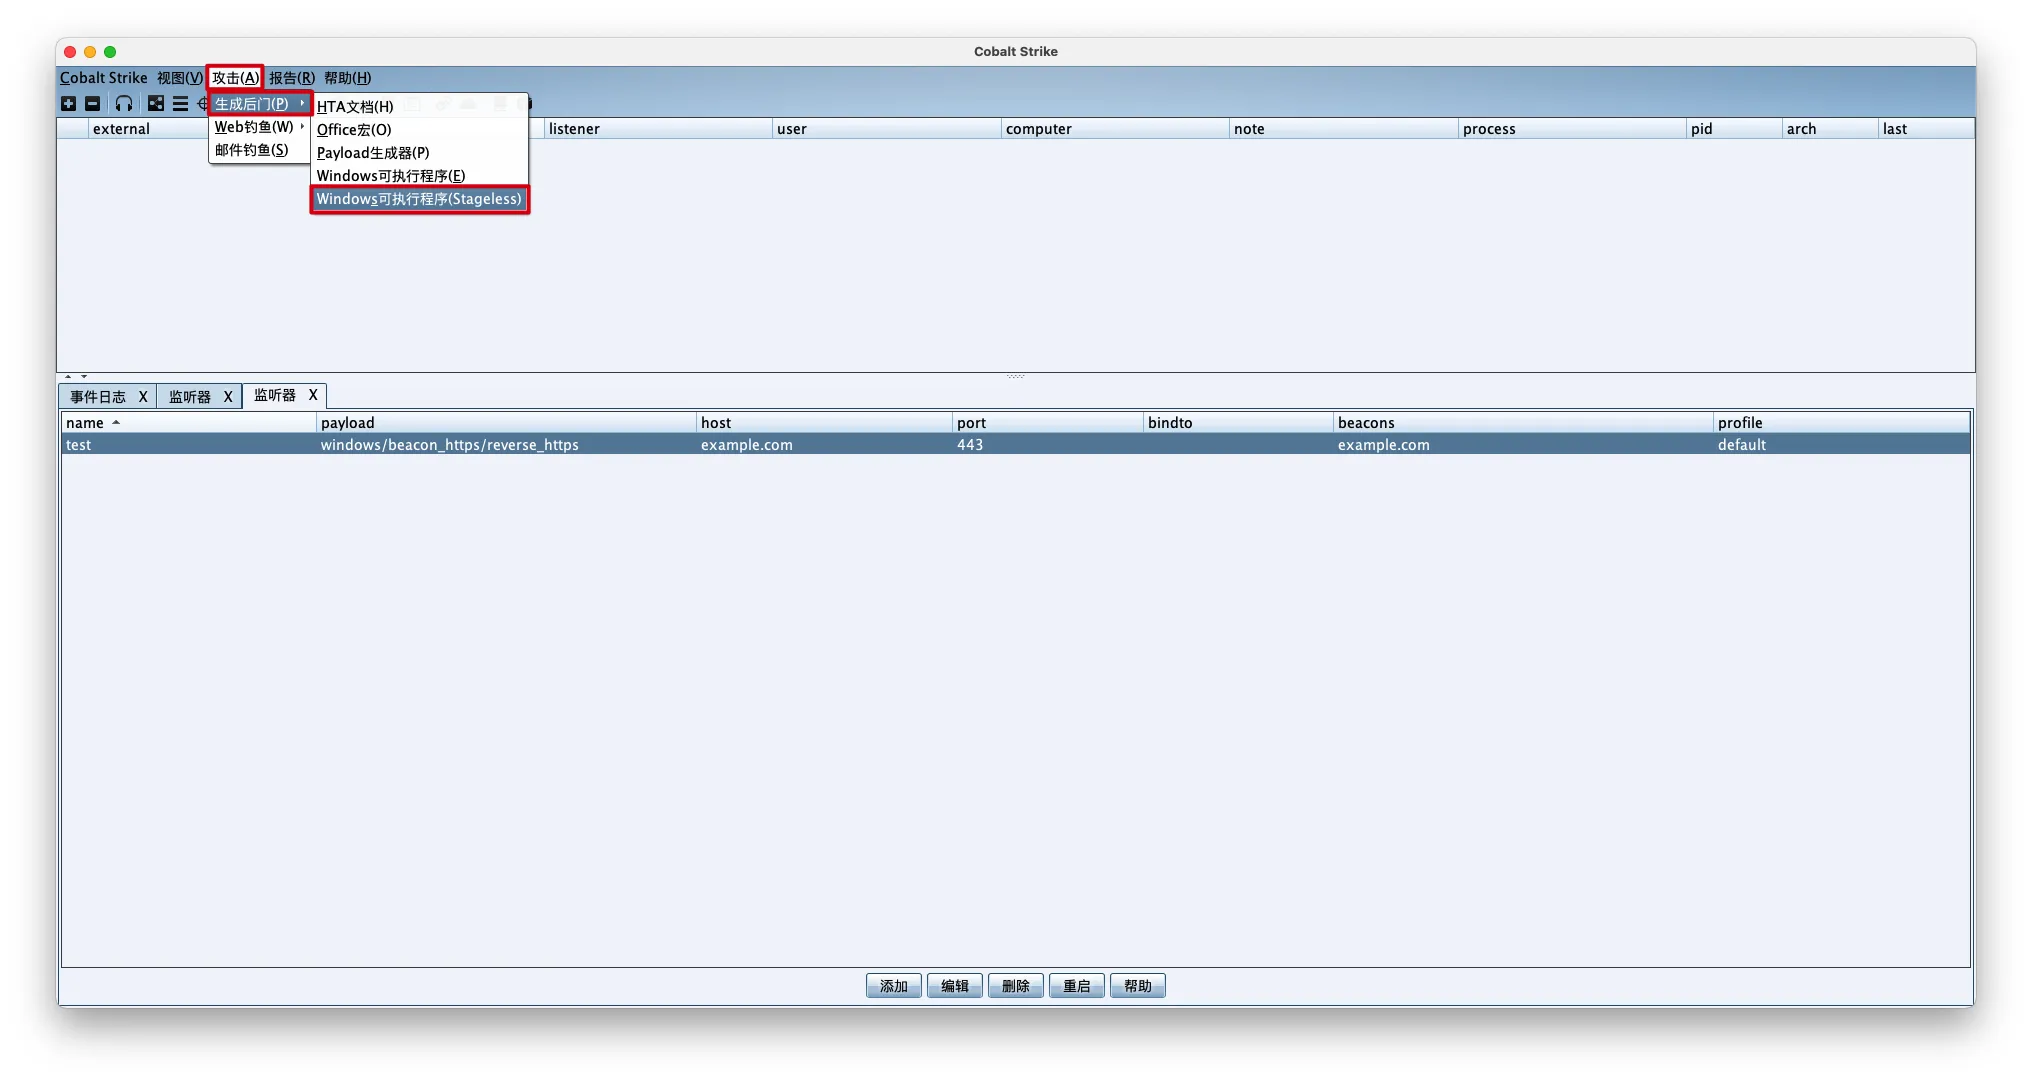Choose Windows可执行程序(E) menu item
The height and width of the screenshot is (1082, 2032).
(x=420, y=176)
